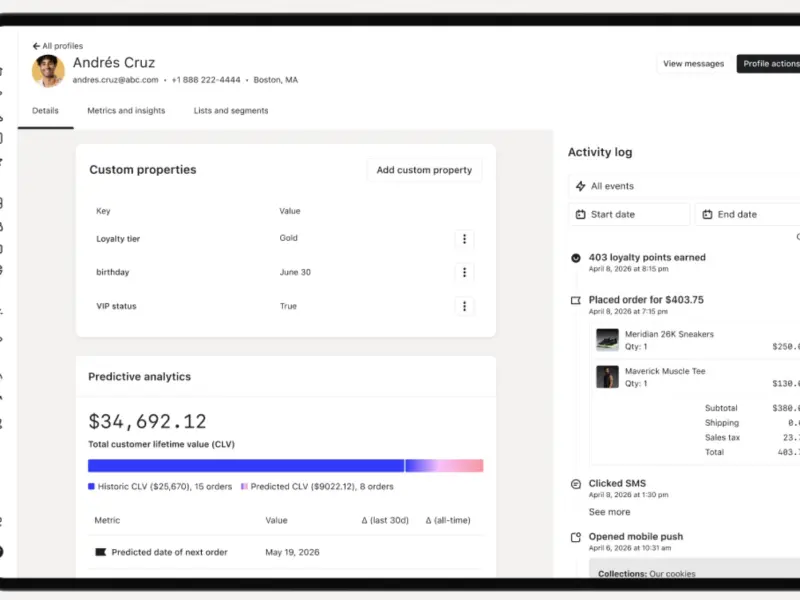
Task: Expand See more under Clicked SMS
Action: [609, 512]
